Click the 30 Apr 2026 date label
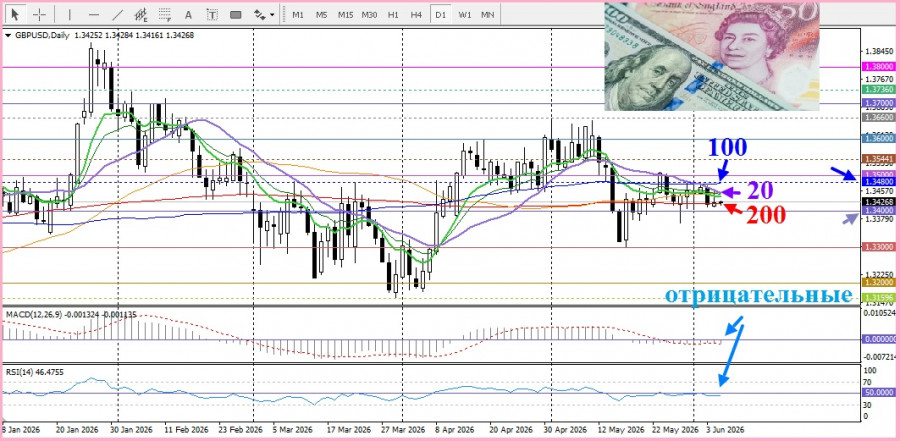The height and width of the screenshot is (441, 900). pyautogui.click(x=566, y=430)
